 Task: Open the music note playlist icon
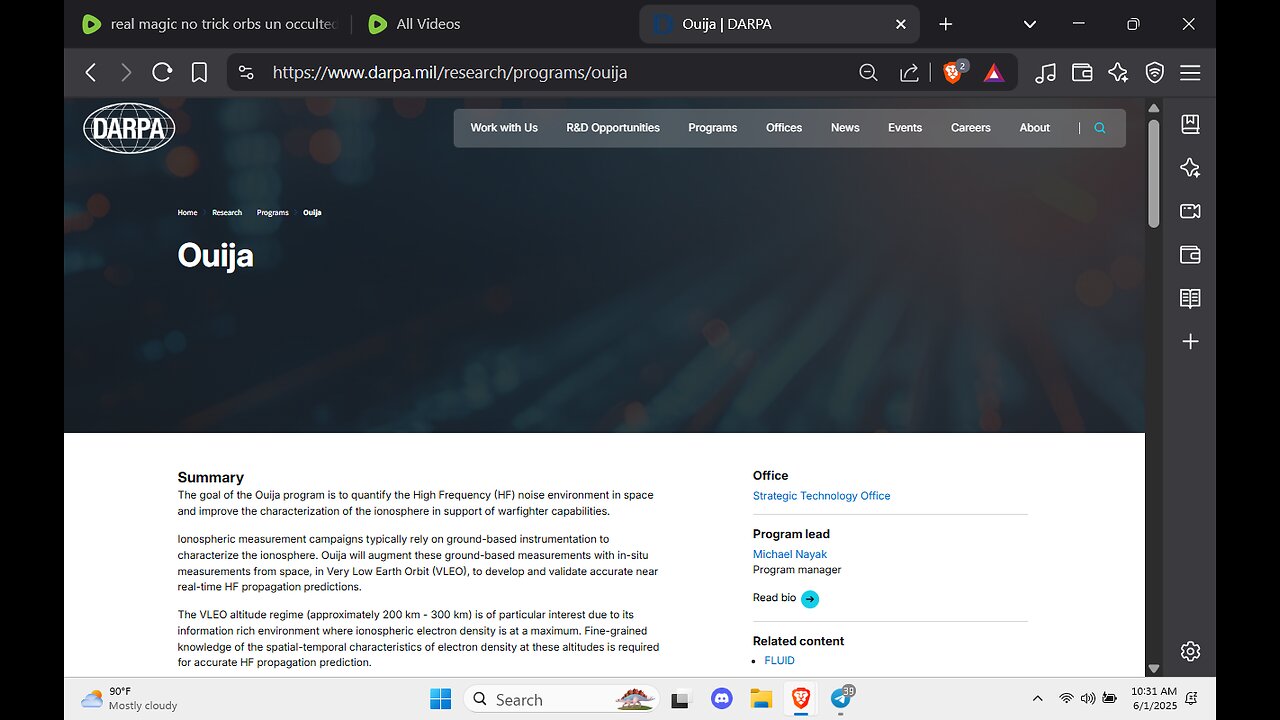[x=1045, y=72]
